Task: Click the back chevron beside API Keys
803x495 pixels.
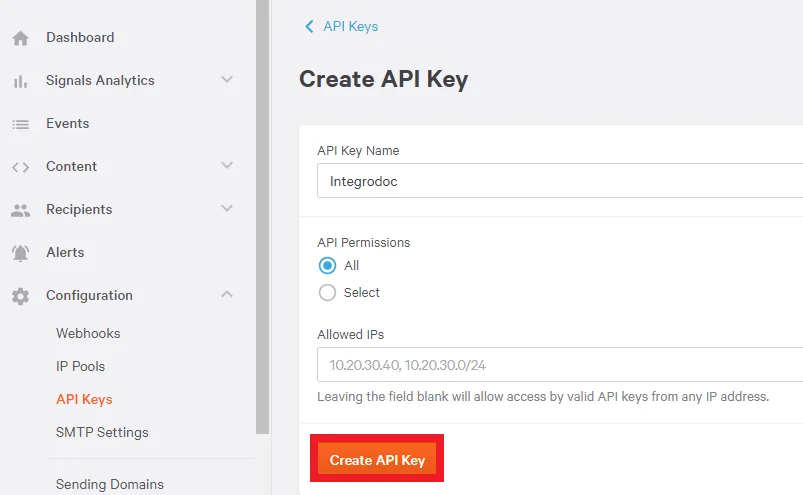Action: point(309,26)
